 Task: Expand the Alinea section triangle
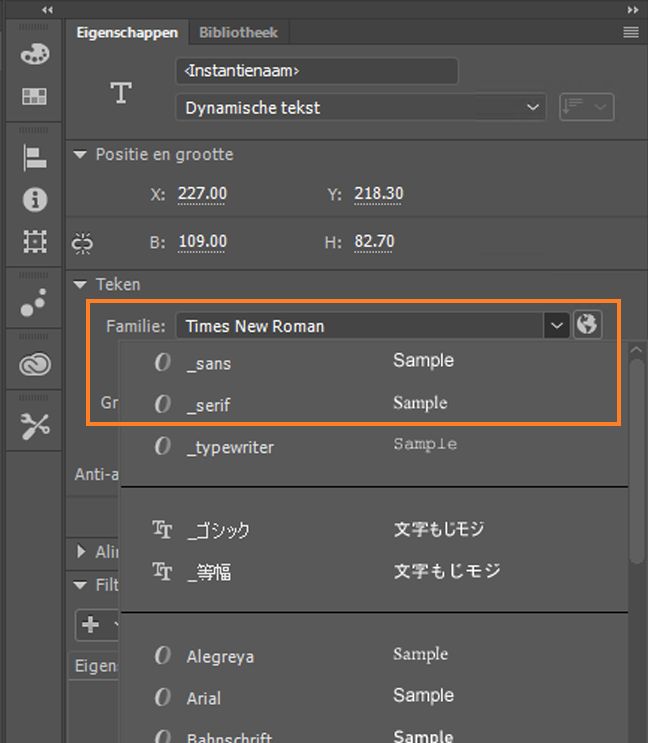pyautogui.click(x=81, y=551)
